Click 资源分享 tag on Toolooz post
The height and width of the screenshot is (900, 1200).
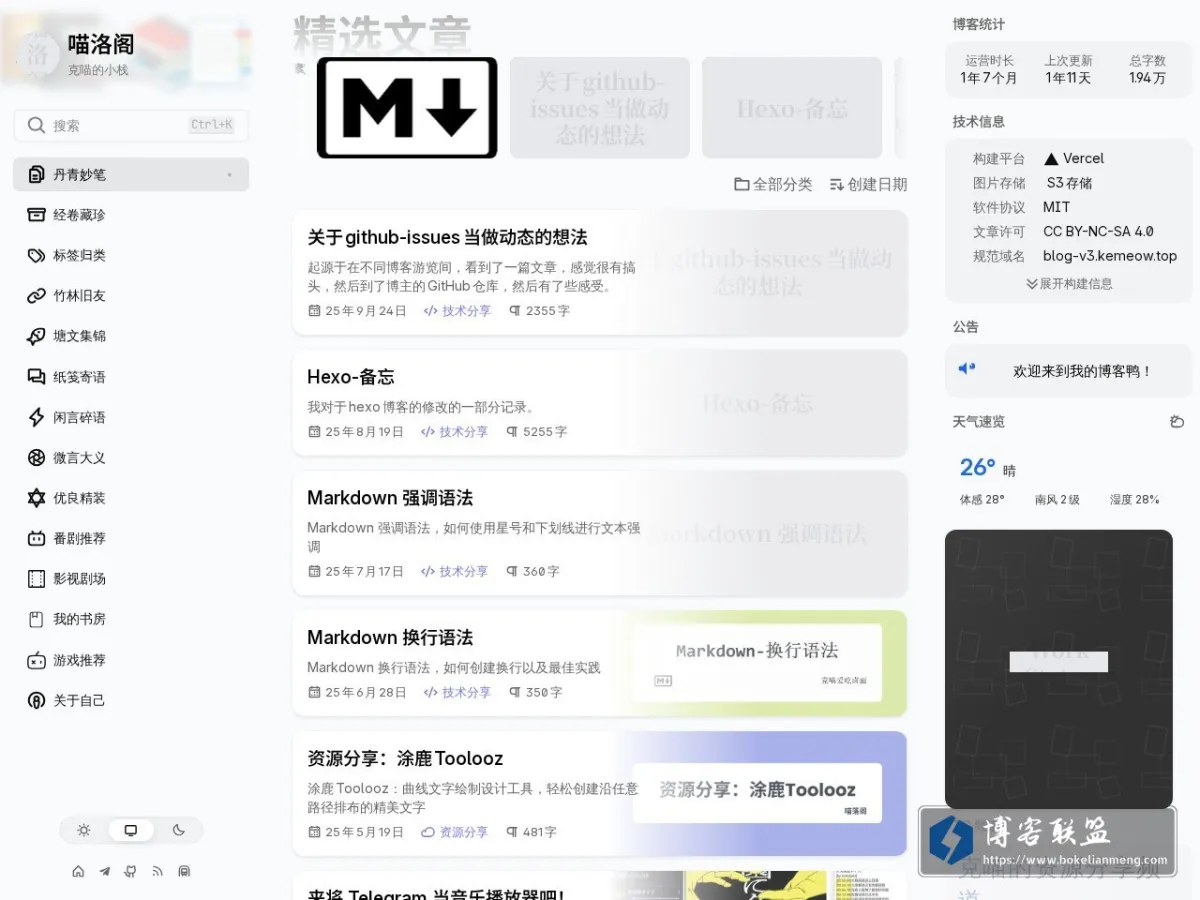[x=454, y=832]
